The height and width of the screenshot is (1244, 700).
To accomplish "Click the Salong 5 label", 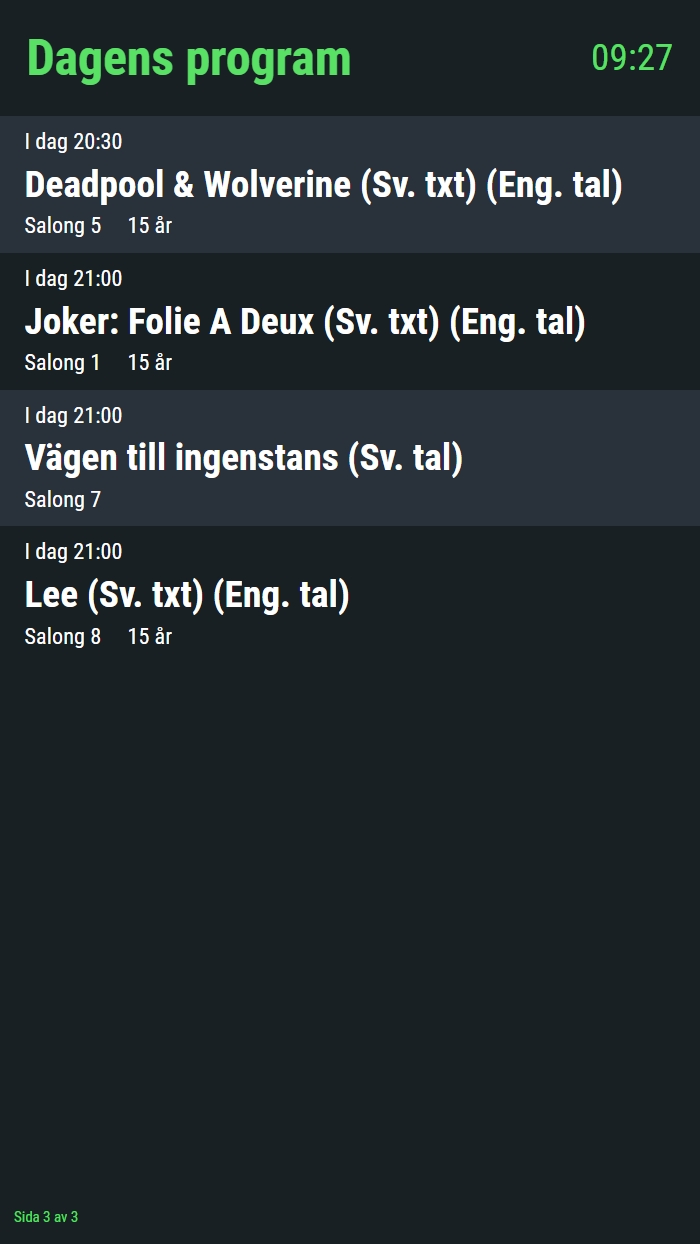I will (63, 226).
